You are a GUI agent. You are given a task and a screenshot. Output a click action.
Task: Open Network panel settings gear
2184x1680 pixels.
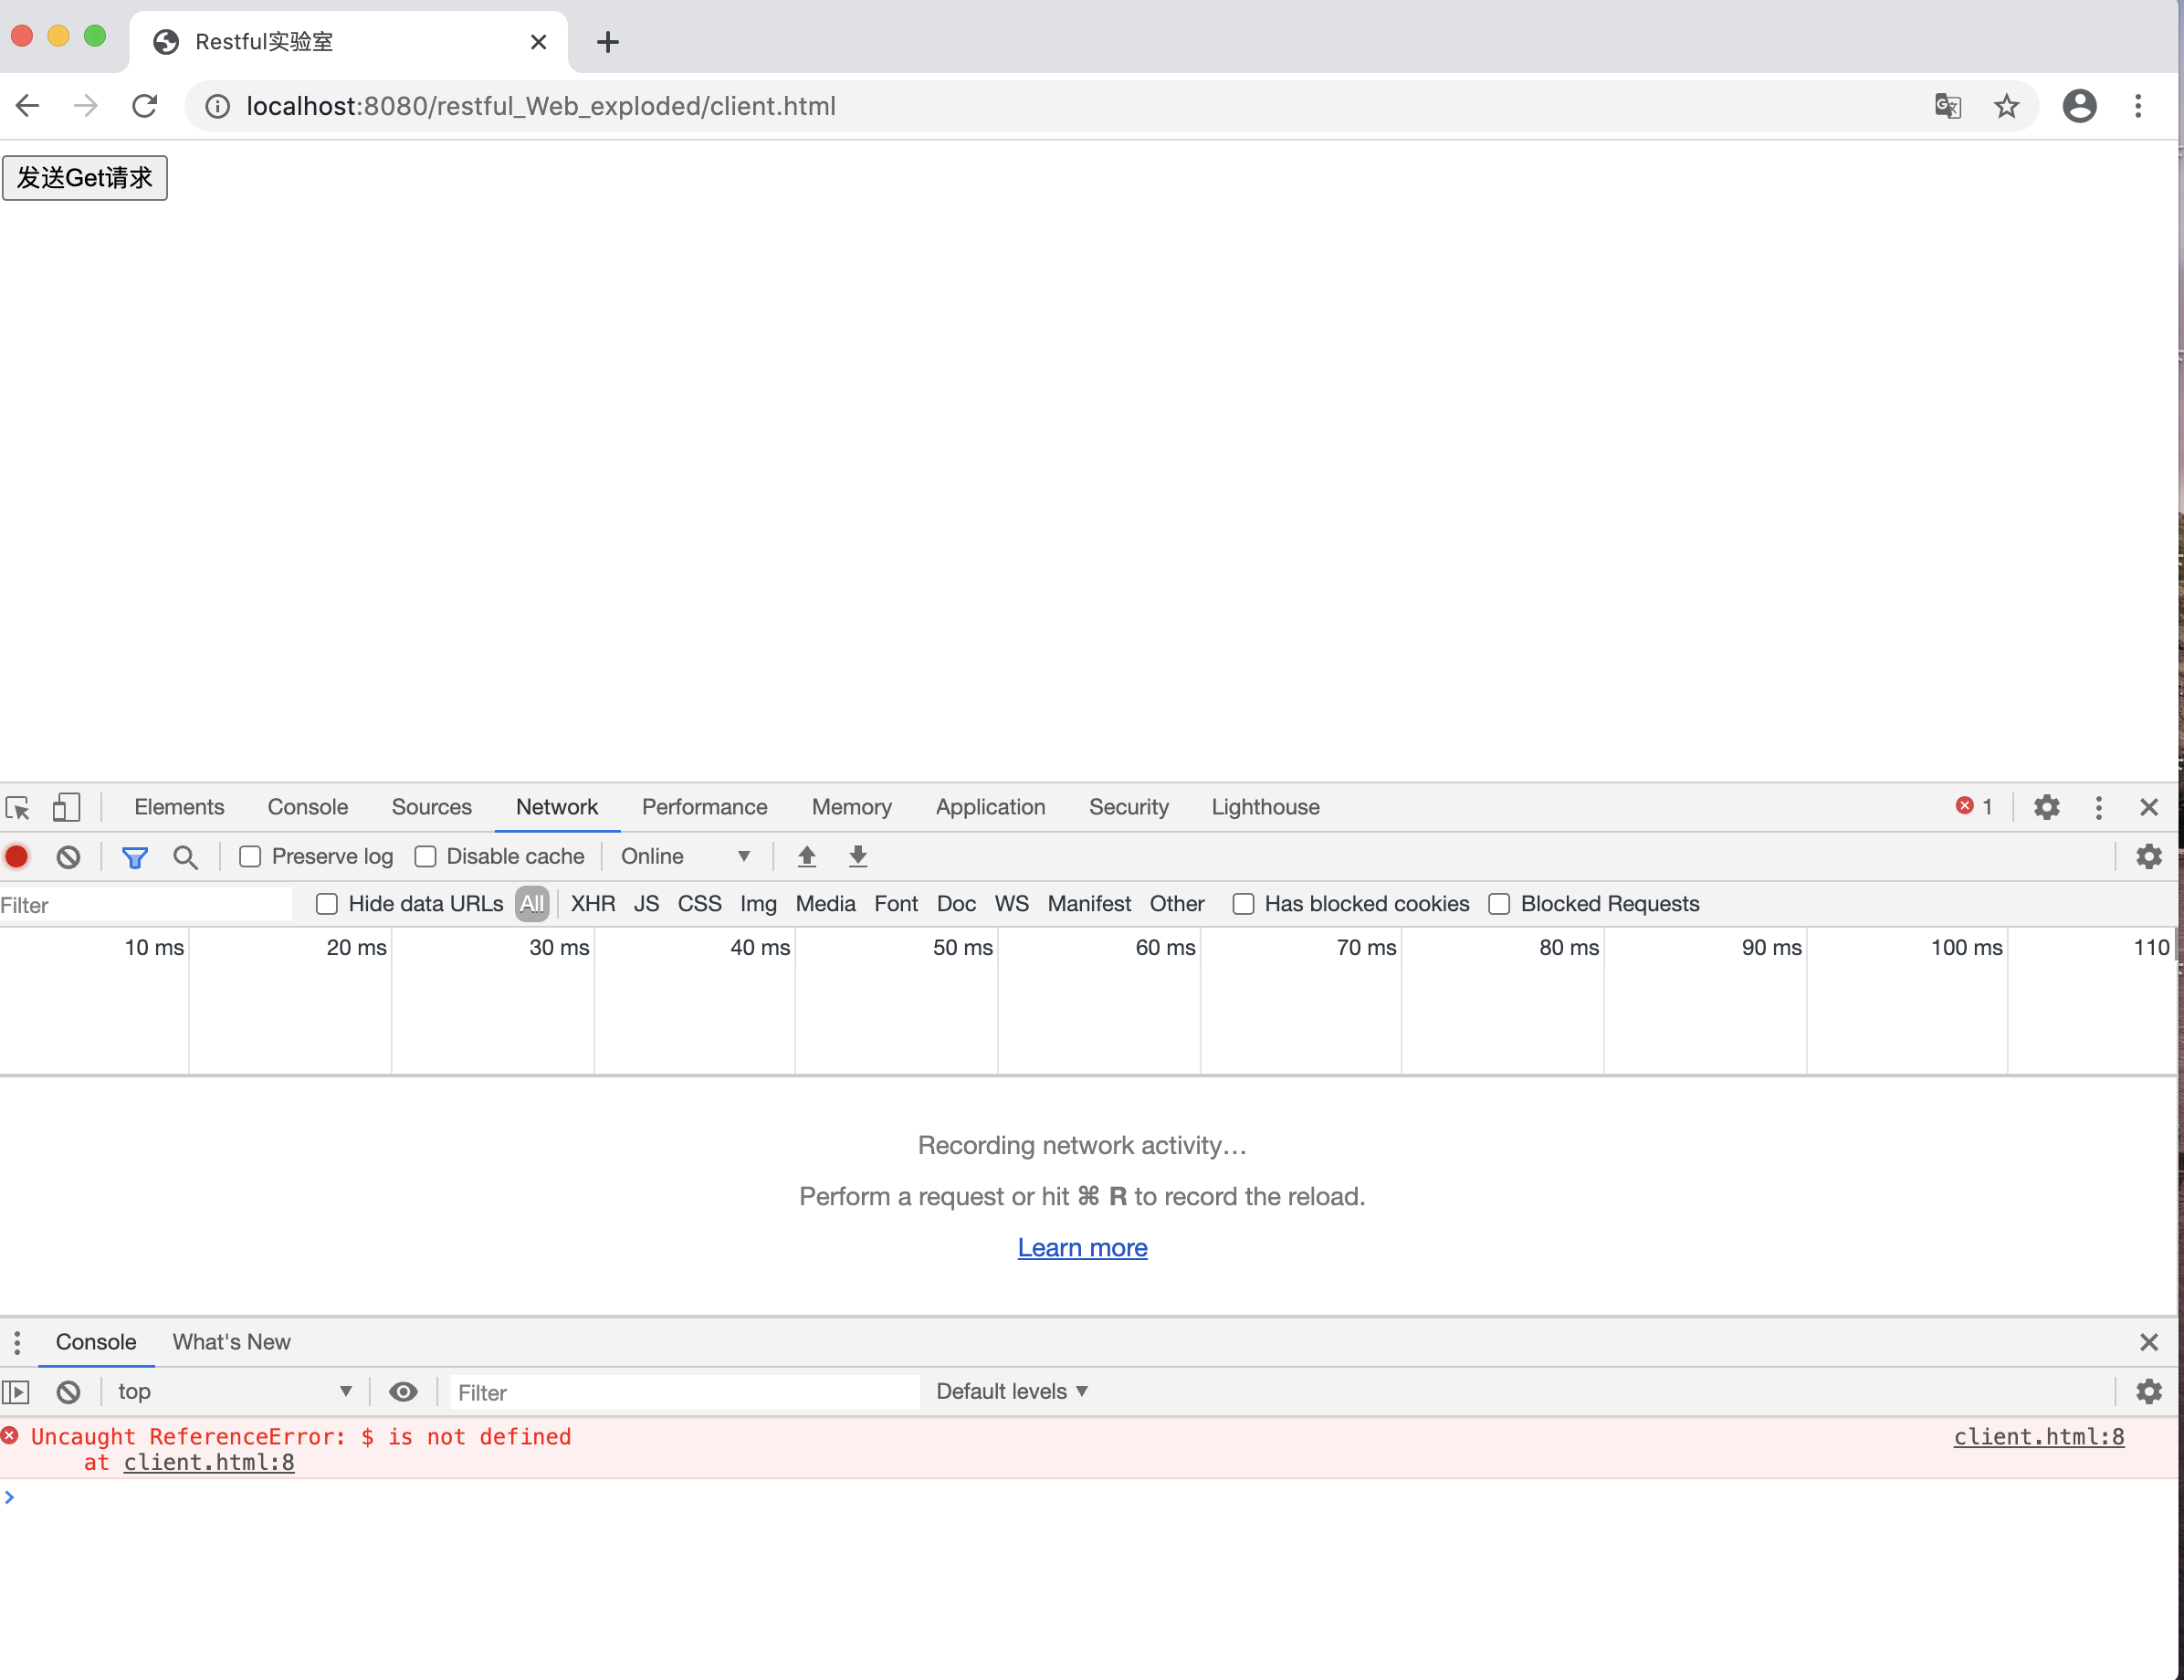pyautogui.click(x=2148, y=857)
